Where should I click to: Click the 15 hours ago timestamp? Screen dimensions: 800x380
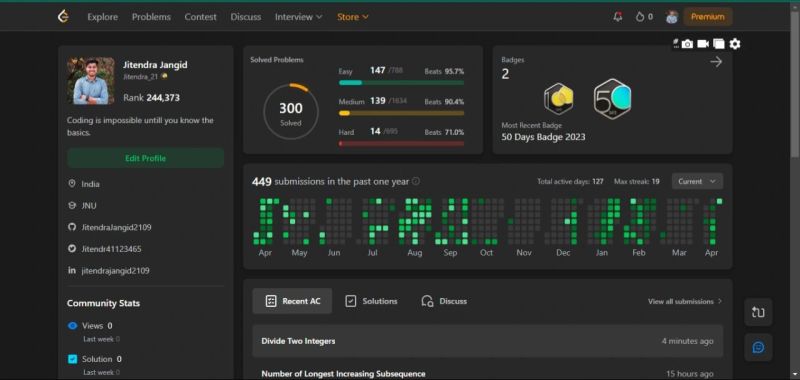[x=690, y=374]
